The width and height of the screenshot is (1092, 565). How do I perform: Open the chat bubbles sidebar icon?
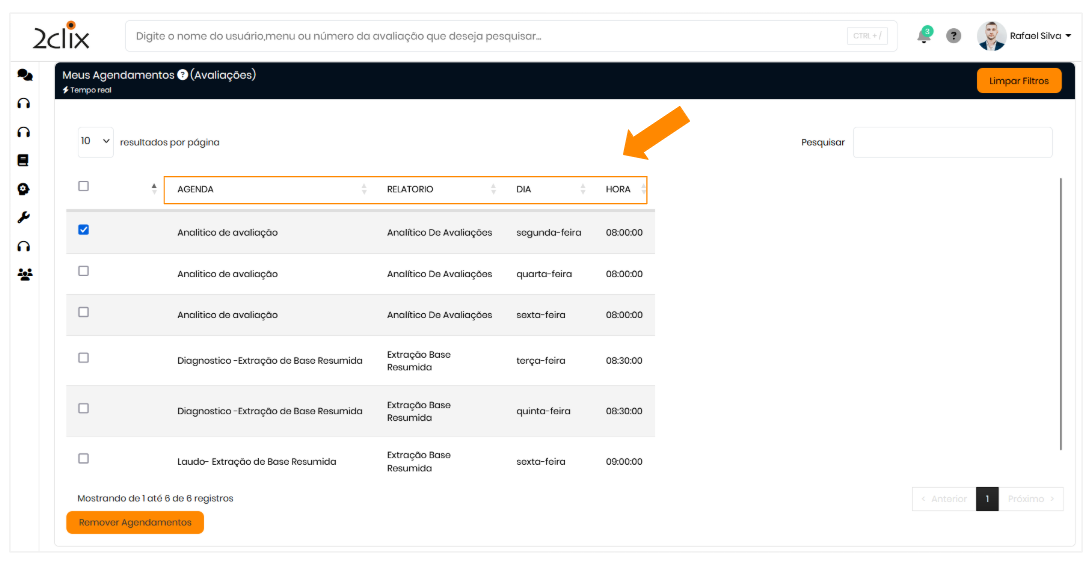coord(24,75)
